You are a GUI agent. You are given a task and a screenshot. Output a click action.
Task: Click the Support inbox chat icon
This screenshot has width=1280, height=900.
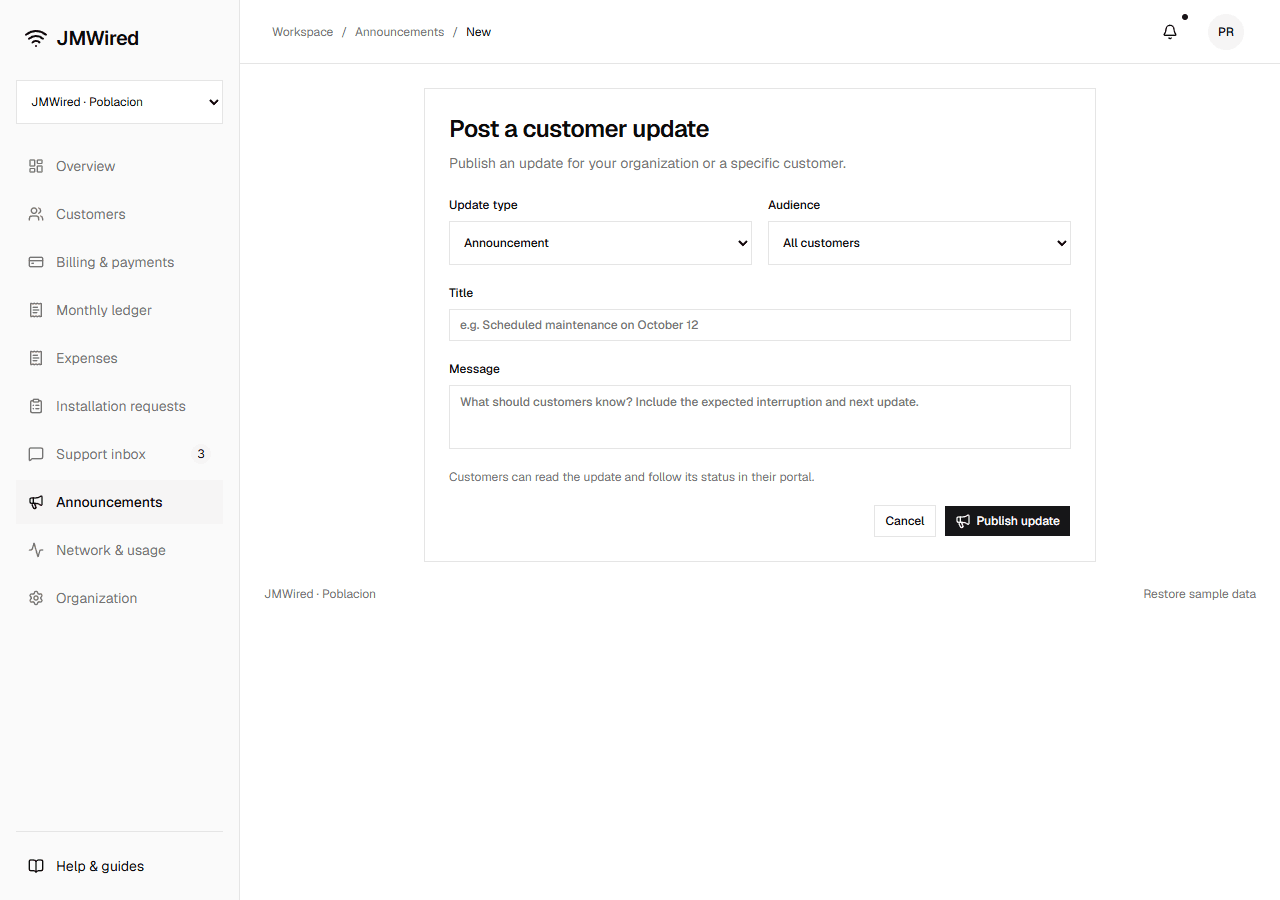click(36, 454)
